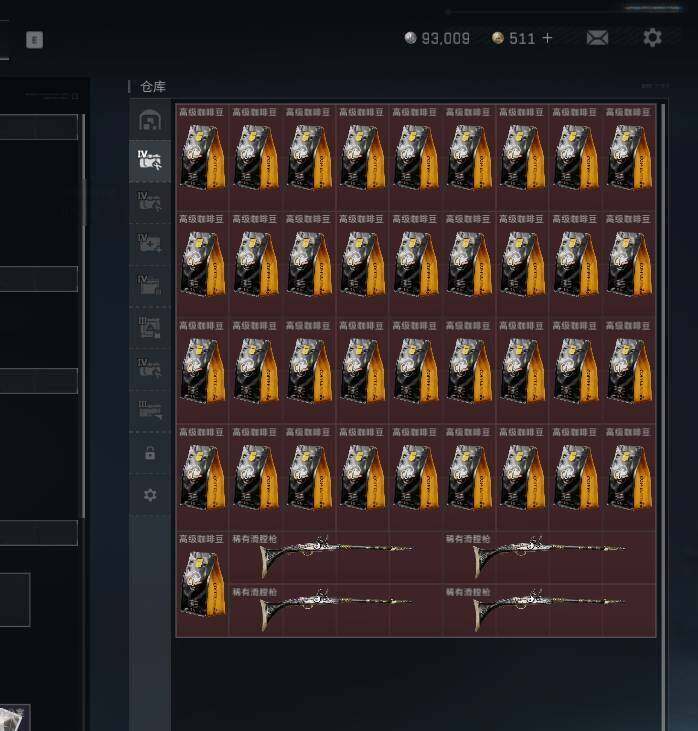Open the game settings gear at top
This screenshot has width=698, height=731.
652,37
